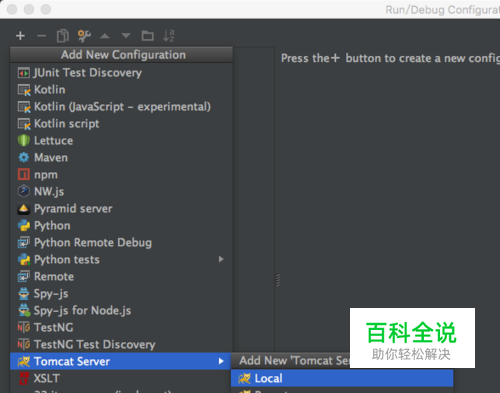Image resolution: width=500 pixels, height=393 pixels.
Task: Select the JUnit Test Discovery icon
Action: (x=24, y=73)
